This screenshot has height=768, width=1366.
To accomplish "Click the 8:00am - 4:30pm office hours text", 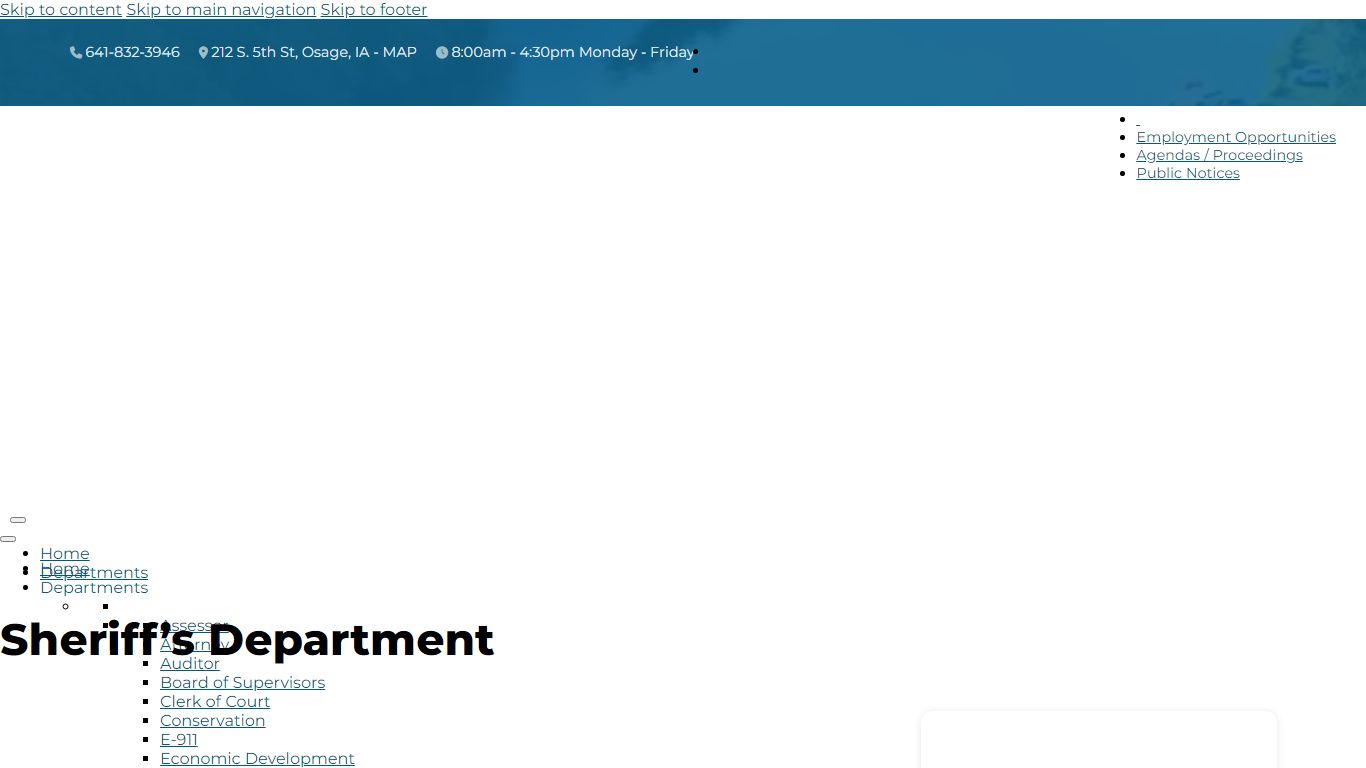I will 572,52.
